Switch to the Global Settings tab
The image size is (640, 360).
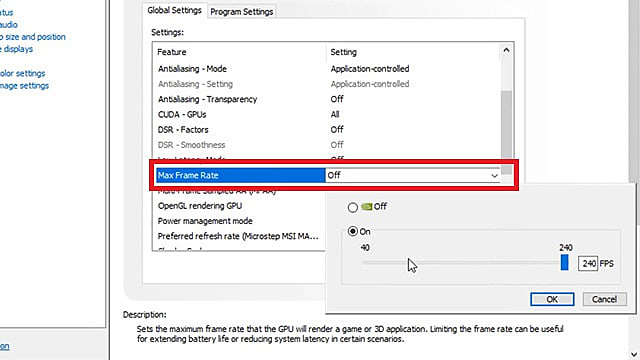pyautogui.click(x=174, y=10)
